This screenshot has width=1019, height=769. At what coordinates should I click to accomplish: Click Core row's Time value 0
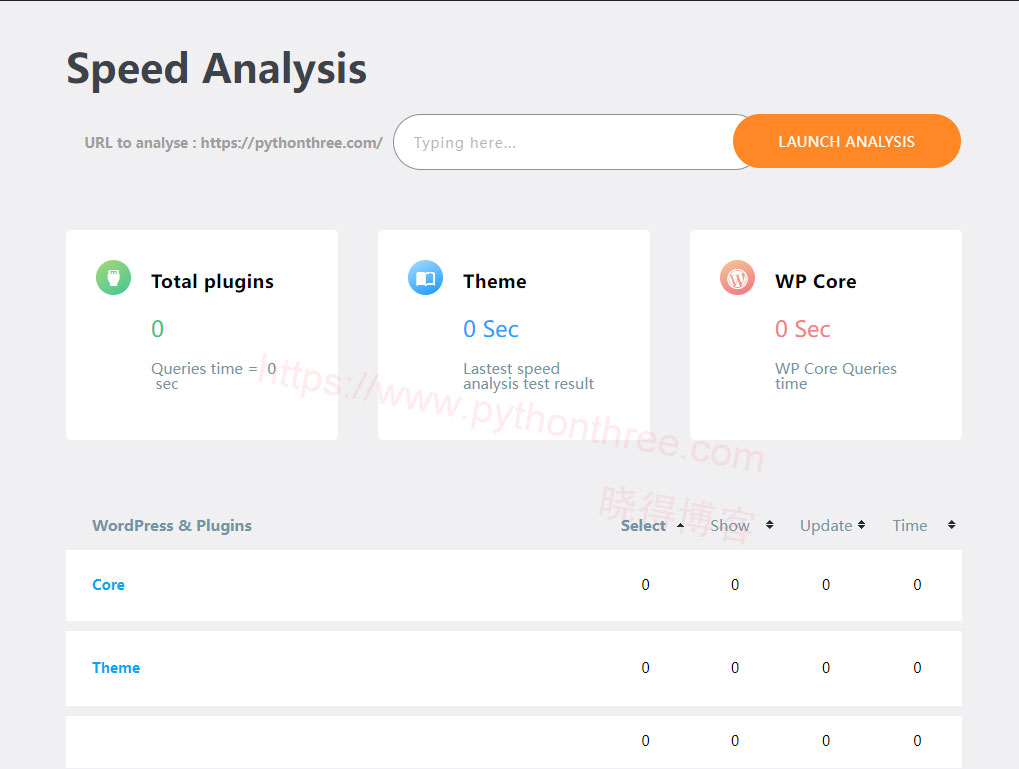click(917, 584)
